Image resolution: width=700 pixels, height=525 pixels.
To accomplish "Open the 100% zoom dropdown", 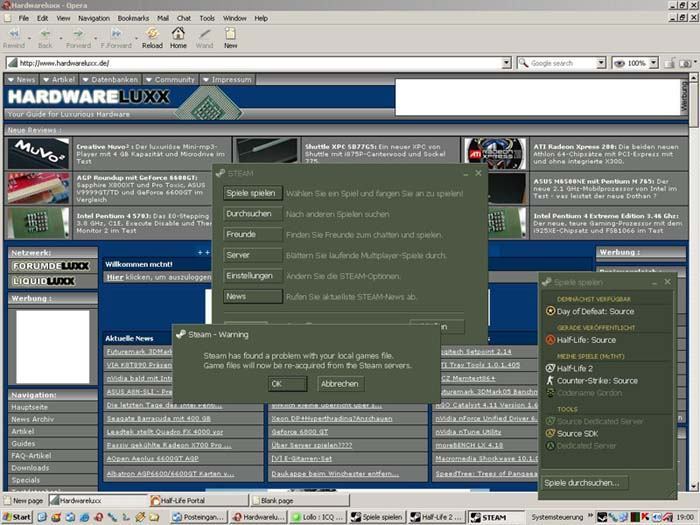I will [653, 63].
